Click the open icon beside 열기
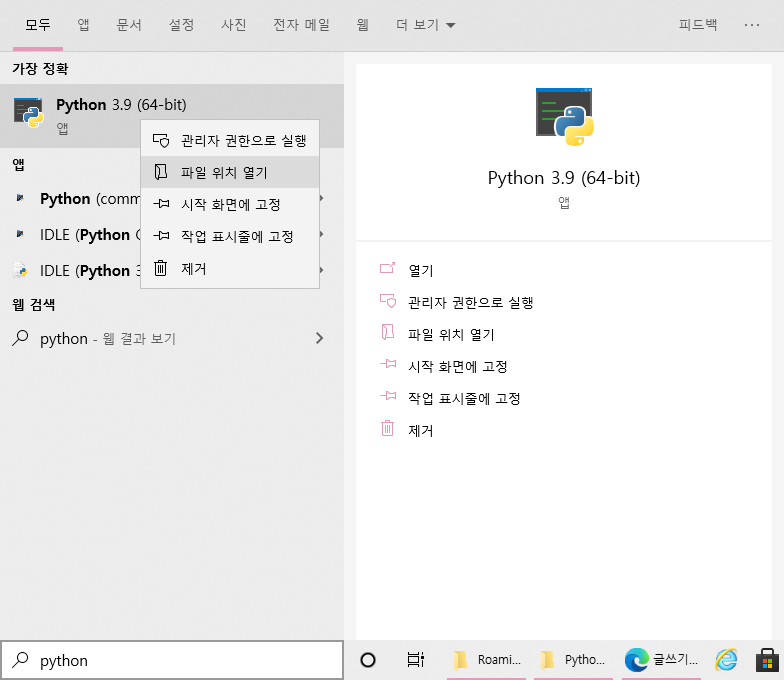Screen dimensions: 784x680 388,268
